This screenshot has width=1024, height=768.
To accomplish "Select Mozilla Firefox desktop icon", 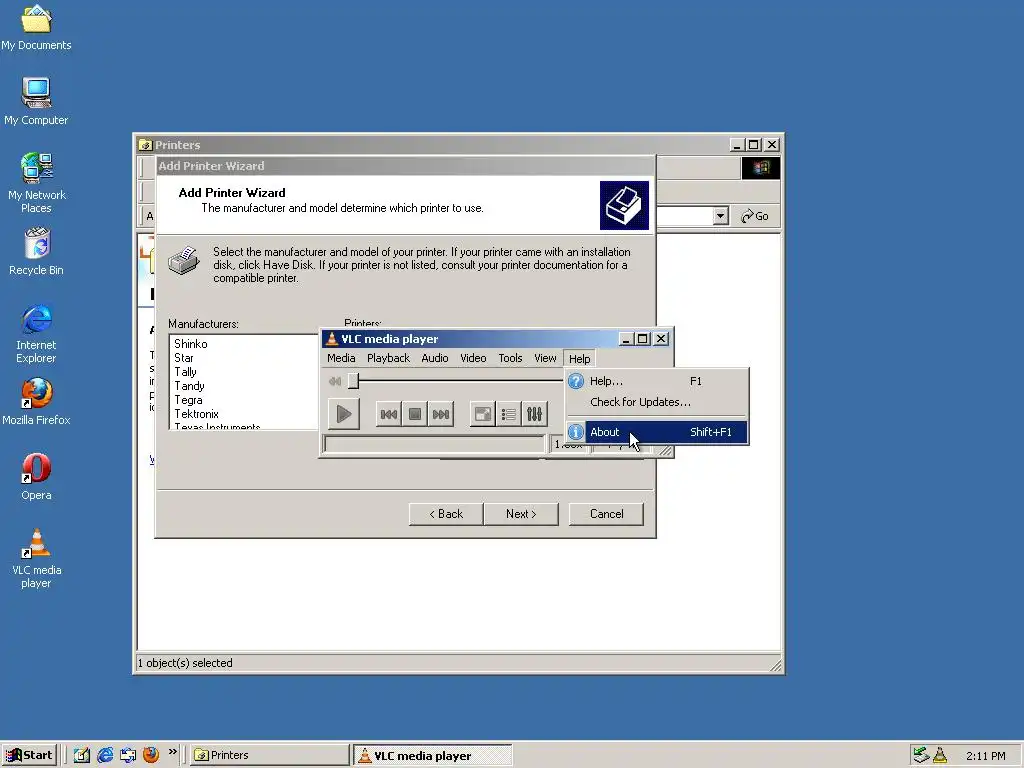I will click(x=36, y=402).
